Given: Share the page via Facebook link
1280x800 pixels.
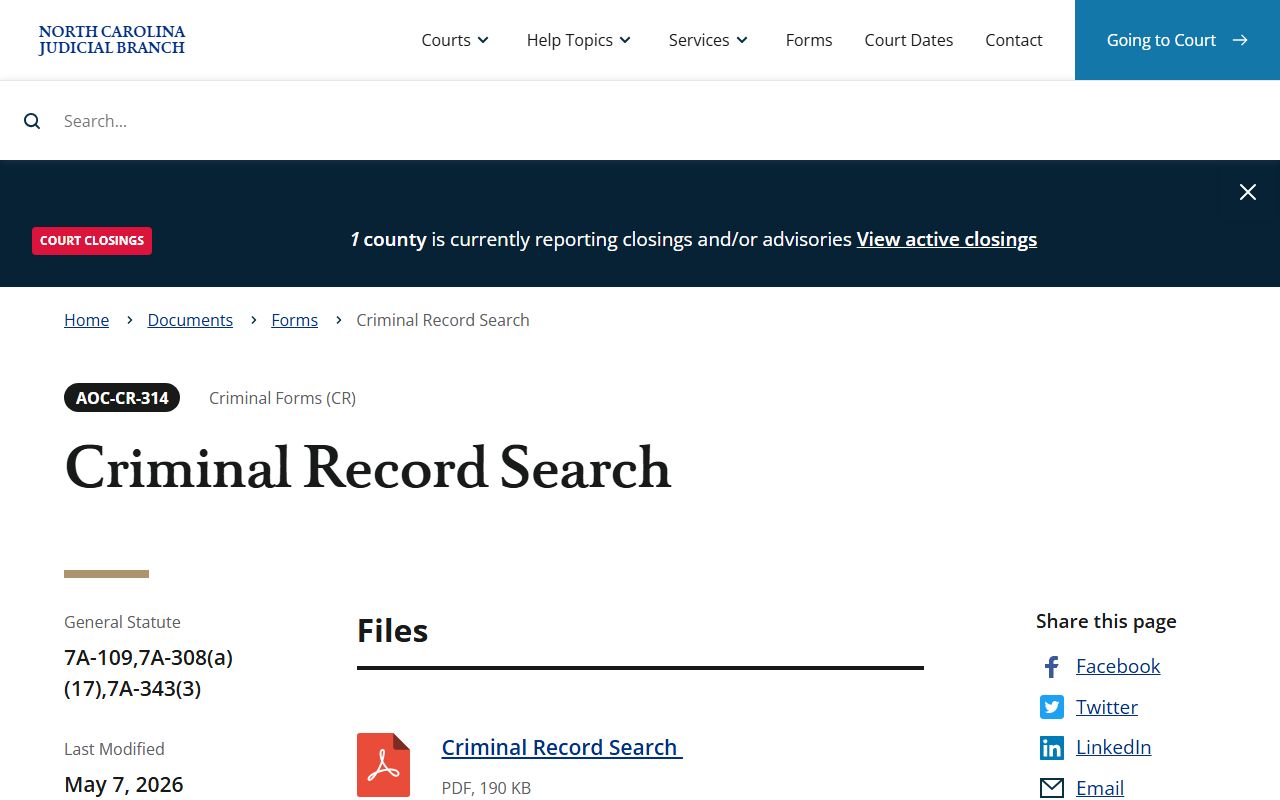Looking at the screenshot, I should [x=1118, y=666].
